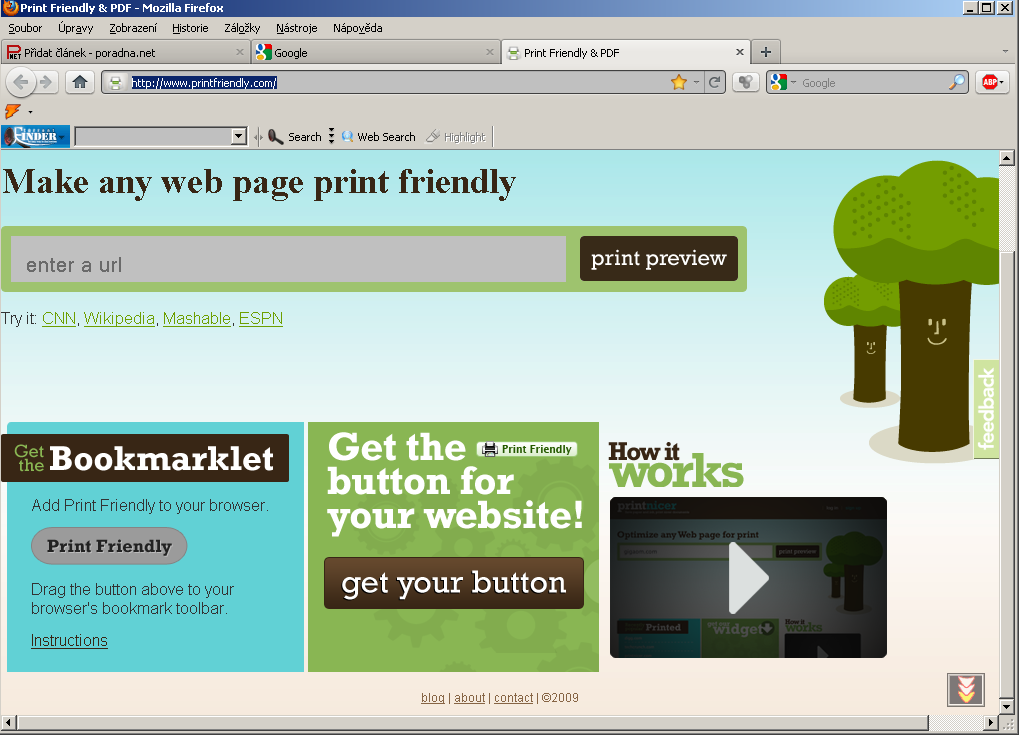Viewport: 1019px width, 735px height.
Task: Open a new tab with plus button
Action: pos(766,52)
